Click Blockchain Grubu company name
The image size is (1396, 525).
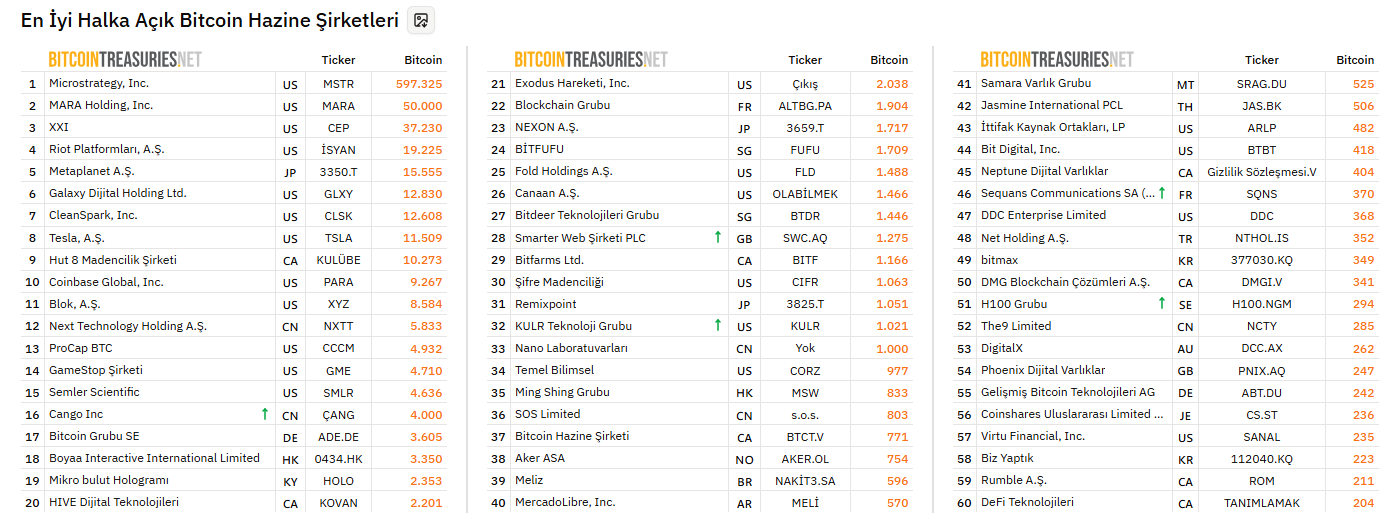click(x=562, y=105)
